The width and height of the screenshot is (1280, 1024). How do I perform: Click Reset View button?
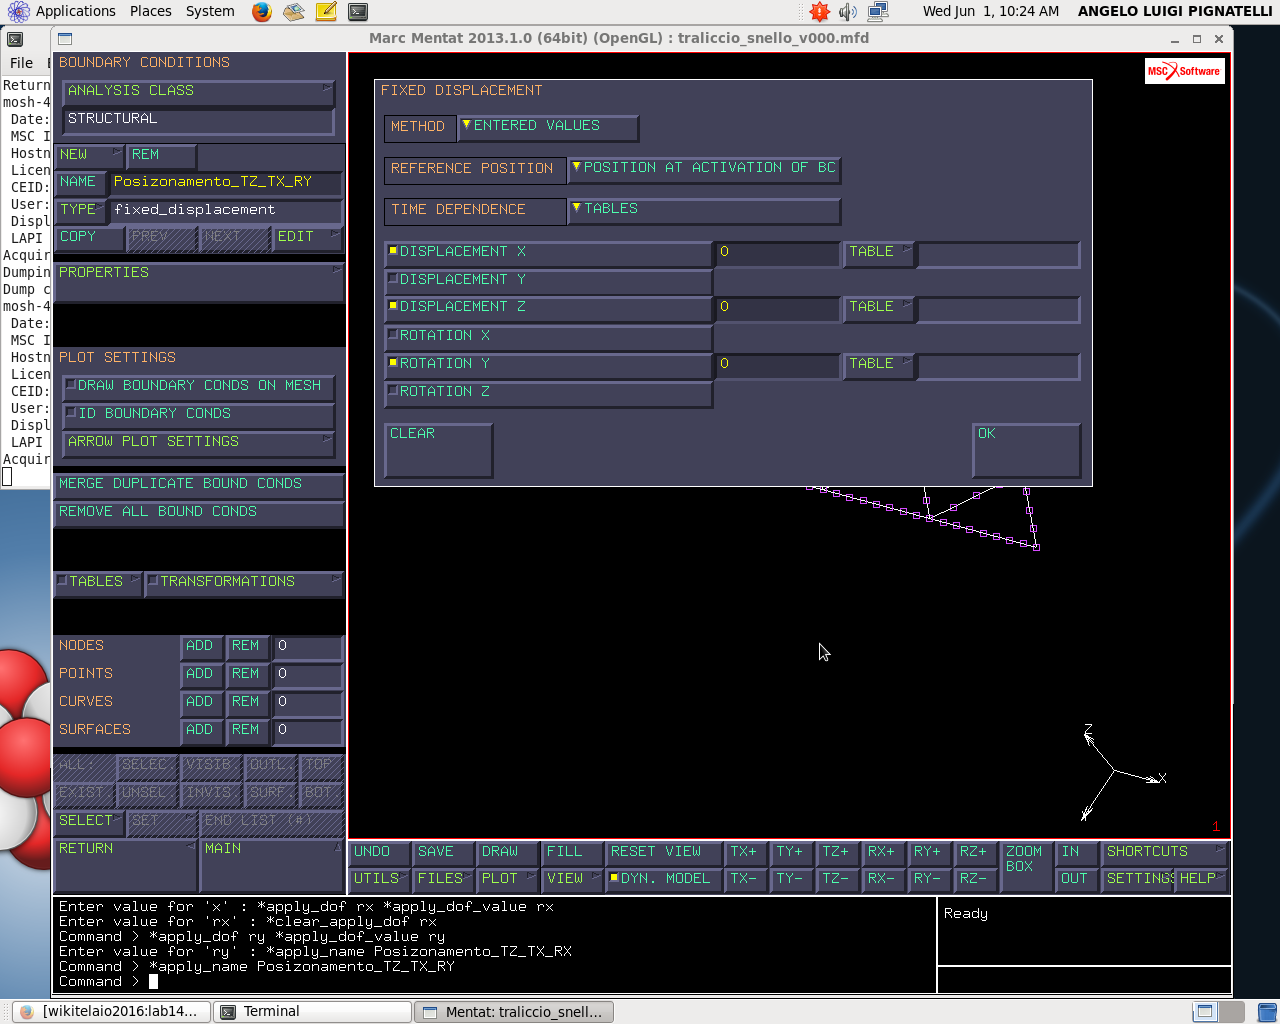coord(664,853)
